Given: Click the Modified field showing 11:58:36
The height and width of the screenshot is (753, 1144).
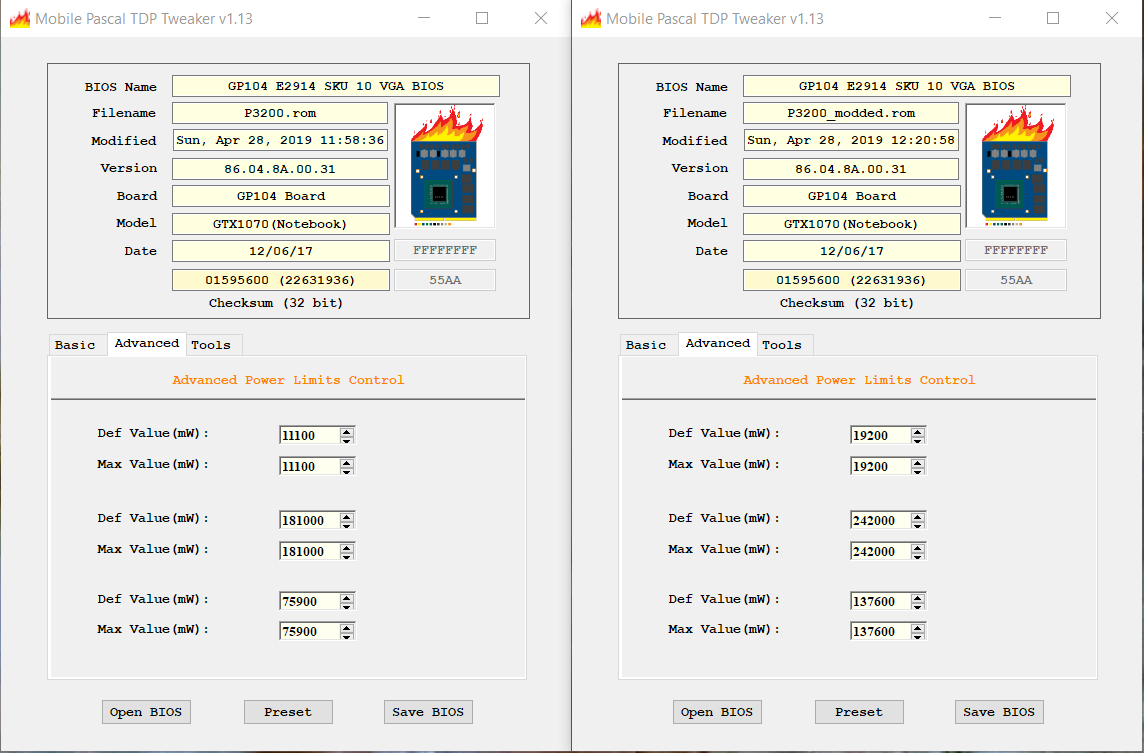Looking at the screenshot, I should coord(280,140).
